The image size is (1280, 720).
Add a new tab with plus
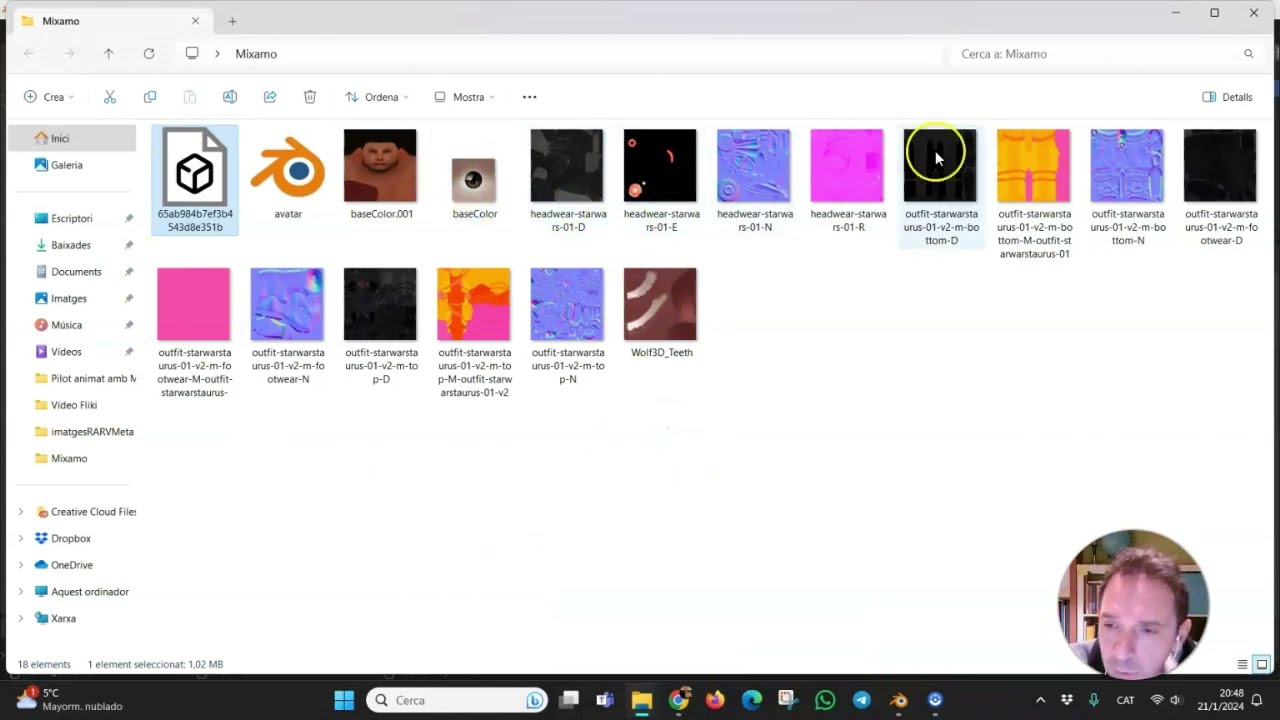232,21
